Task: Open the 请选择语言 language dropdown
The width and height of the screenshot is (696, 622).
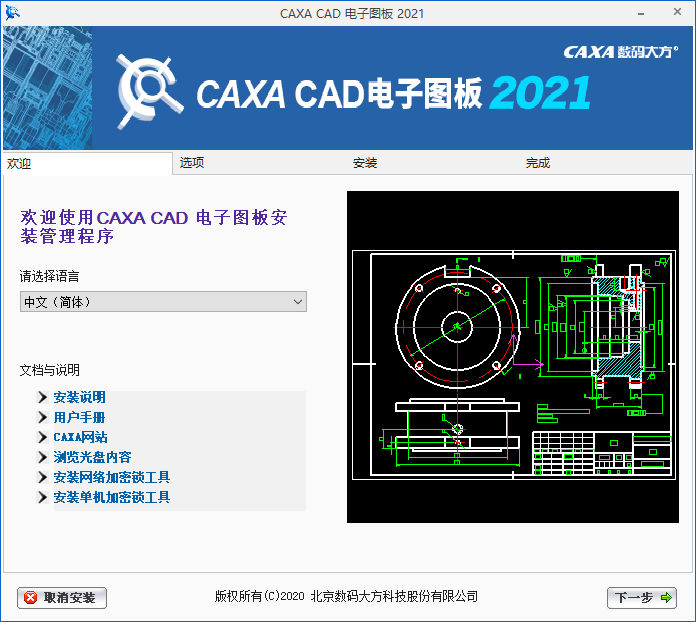Action: coord(163,301)
